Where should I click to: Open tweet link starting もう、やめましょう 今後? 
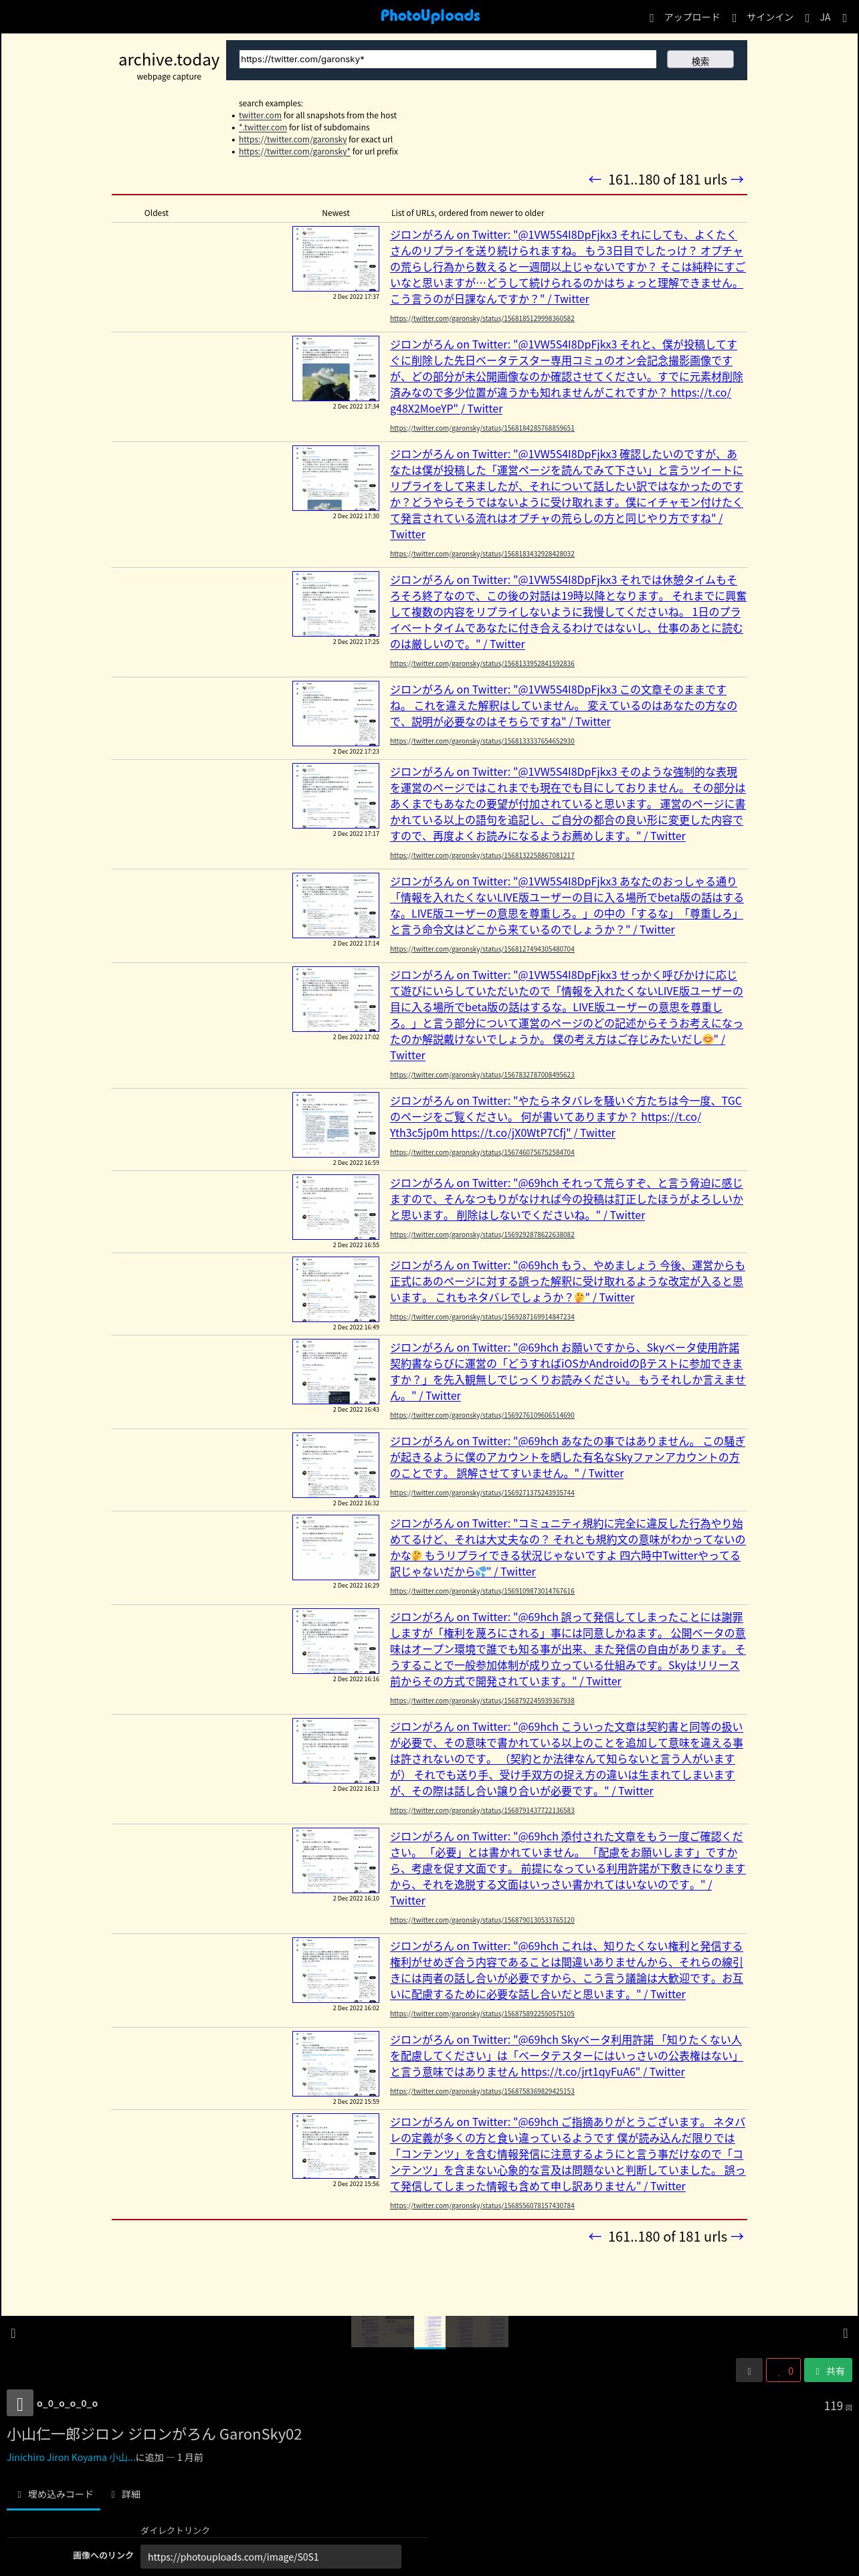tap(567, 1281)
